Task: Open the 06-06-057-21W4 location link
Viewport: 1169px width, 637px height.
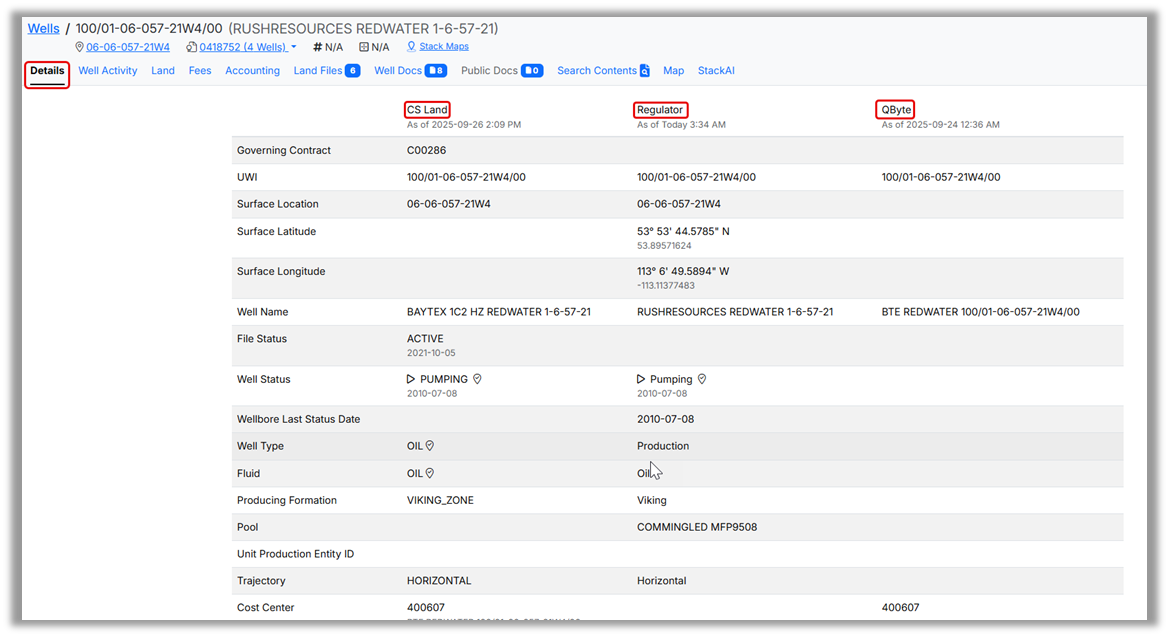Action: point(127,47)
